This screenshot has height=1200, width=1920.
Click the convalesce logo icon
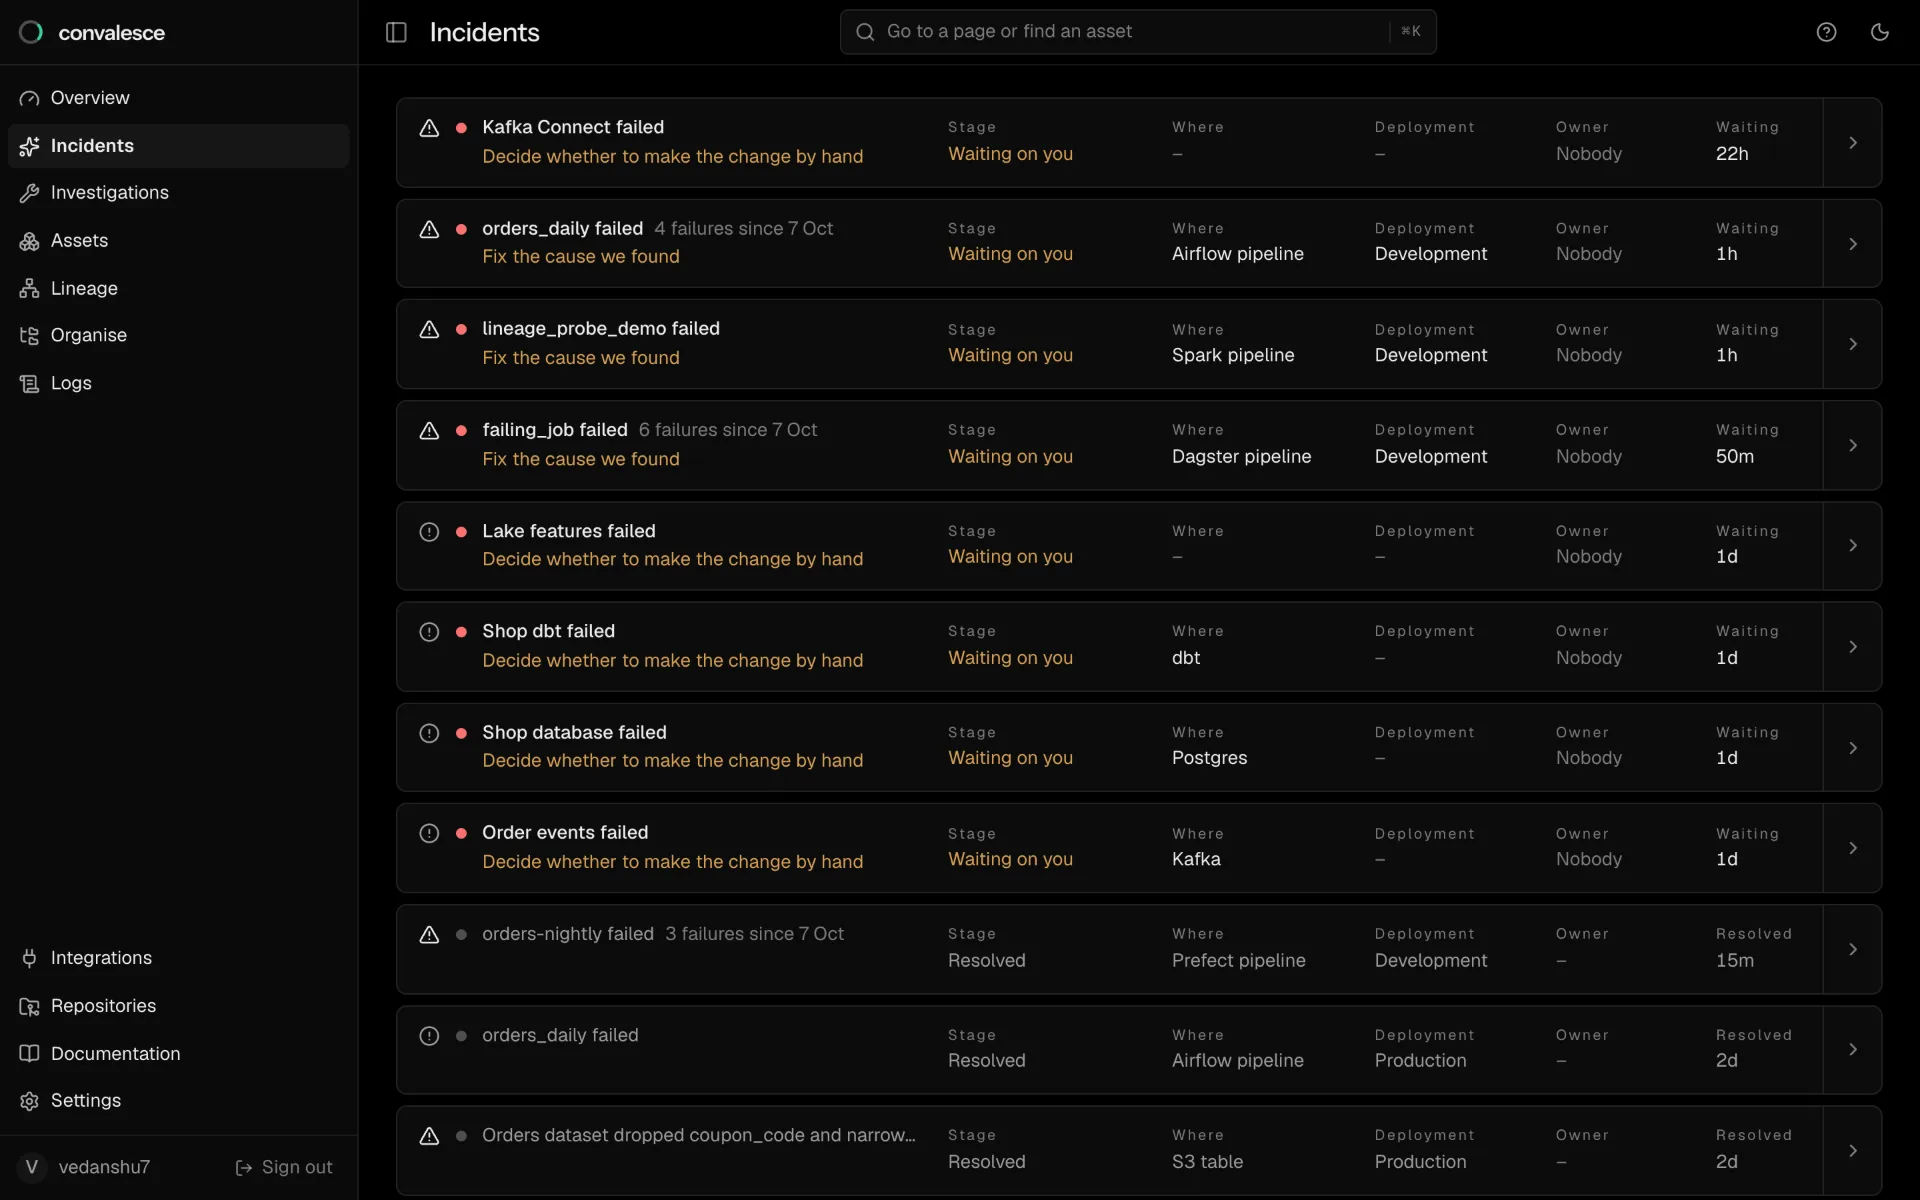click(x=31, y=32)
